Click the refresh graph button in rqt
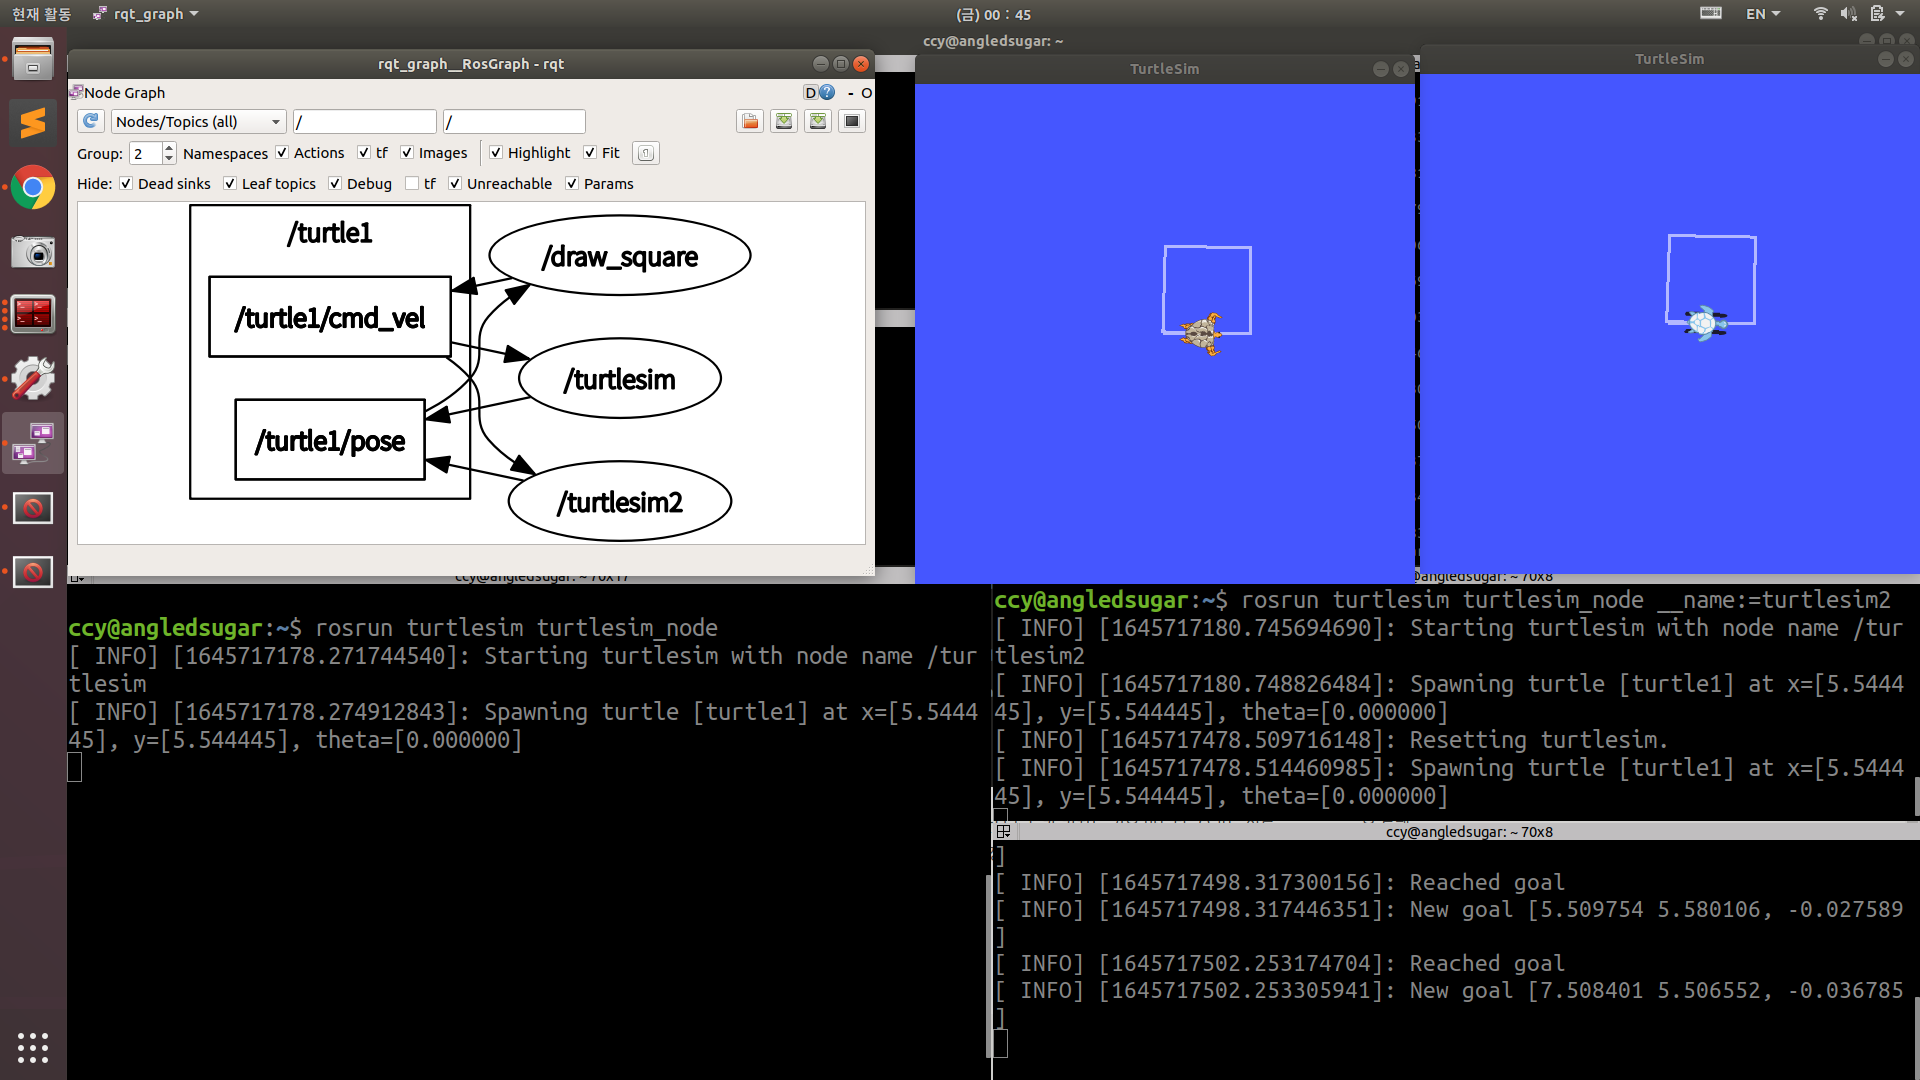Image resolution: width=1920 pixels, height=1080 pixels. 91,121
